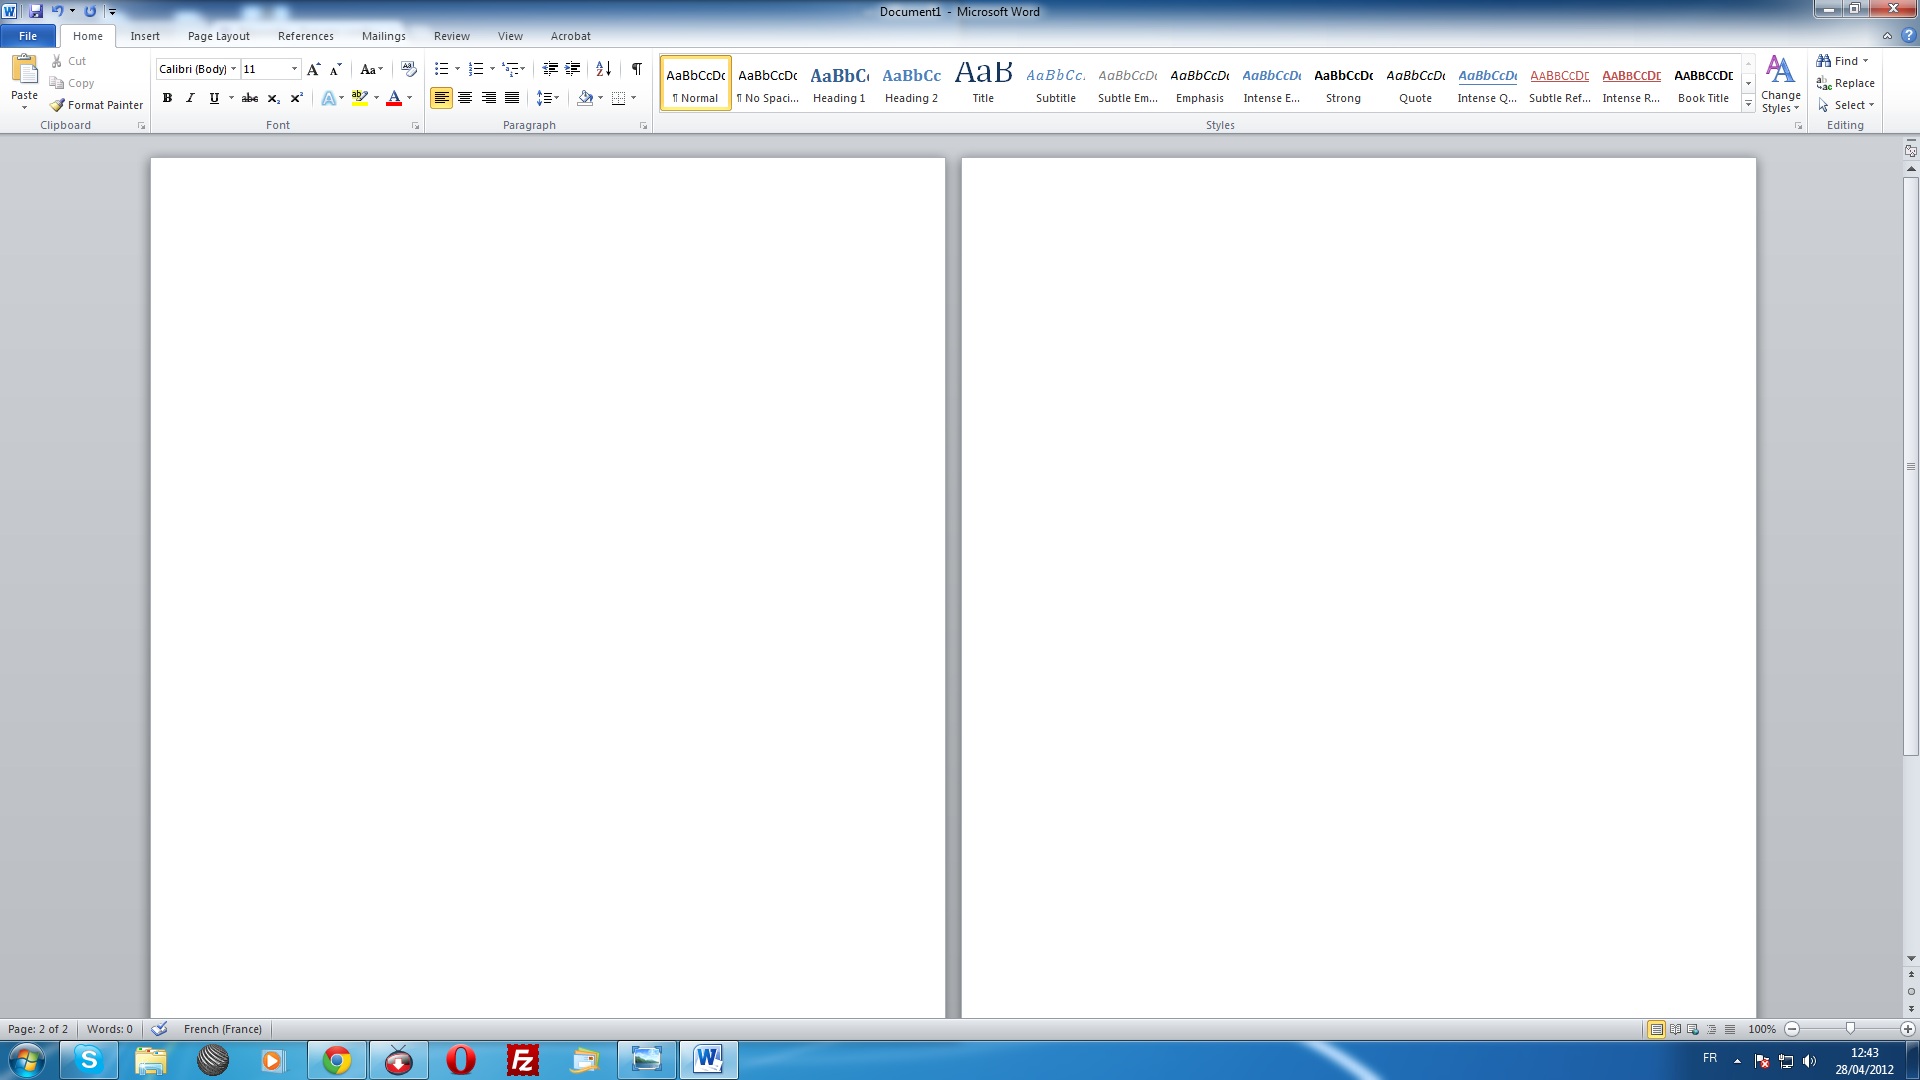The width and height of the screenshot is (1920, 1080).
Task: Switch to the Page Layout tab
Action: 218,36
